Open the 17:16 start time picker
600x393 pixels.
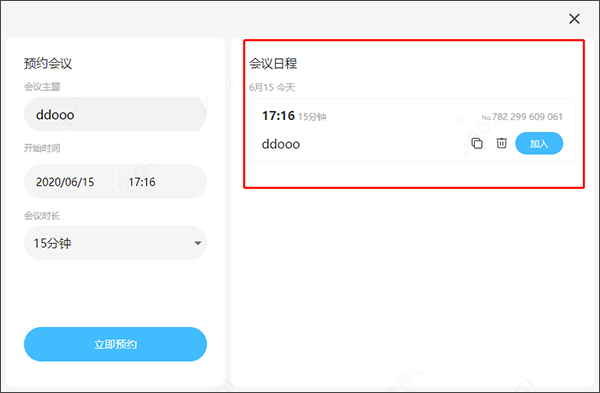pyautogui.click(x=161, y=182)
